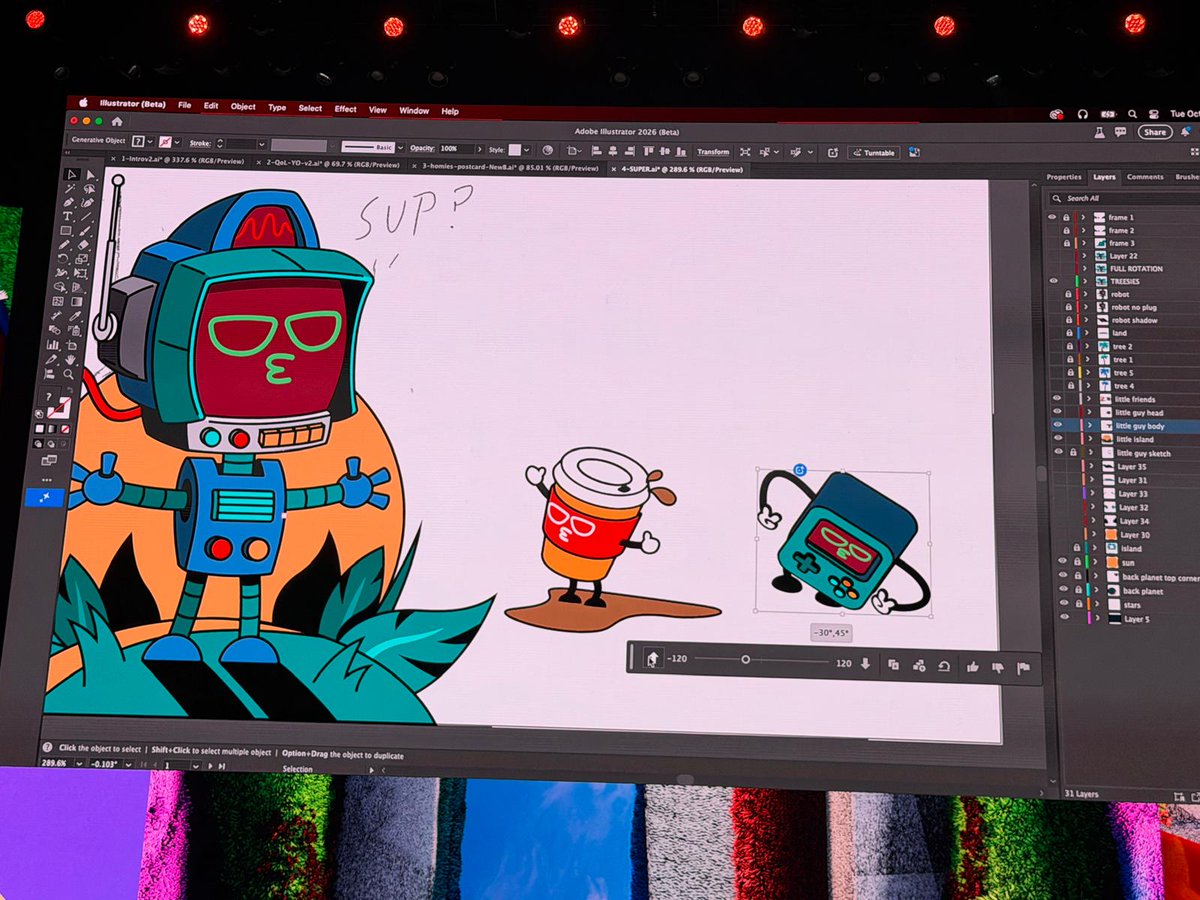Viewport: 1200px width, 900px height.
Task: Expand the little guy body layer
Action: (1092, 426)
